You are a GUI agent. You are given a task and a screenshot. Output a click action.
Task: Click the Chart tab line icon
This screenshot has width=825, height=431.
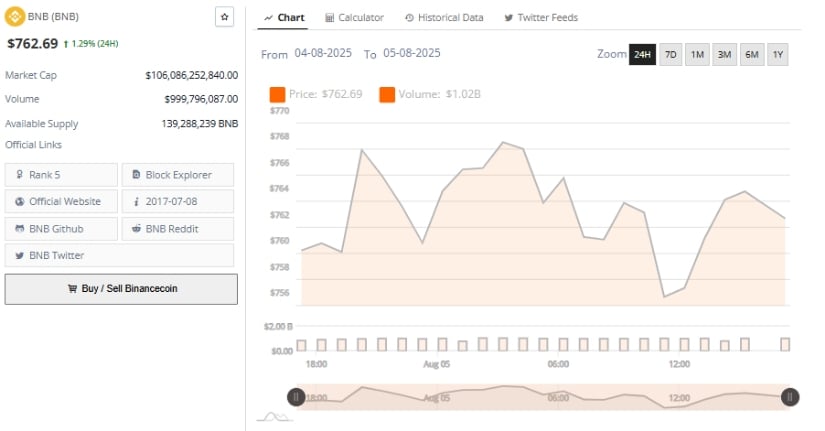coord(268,18)
